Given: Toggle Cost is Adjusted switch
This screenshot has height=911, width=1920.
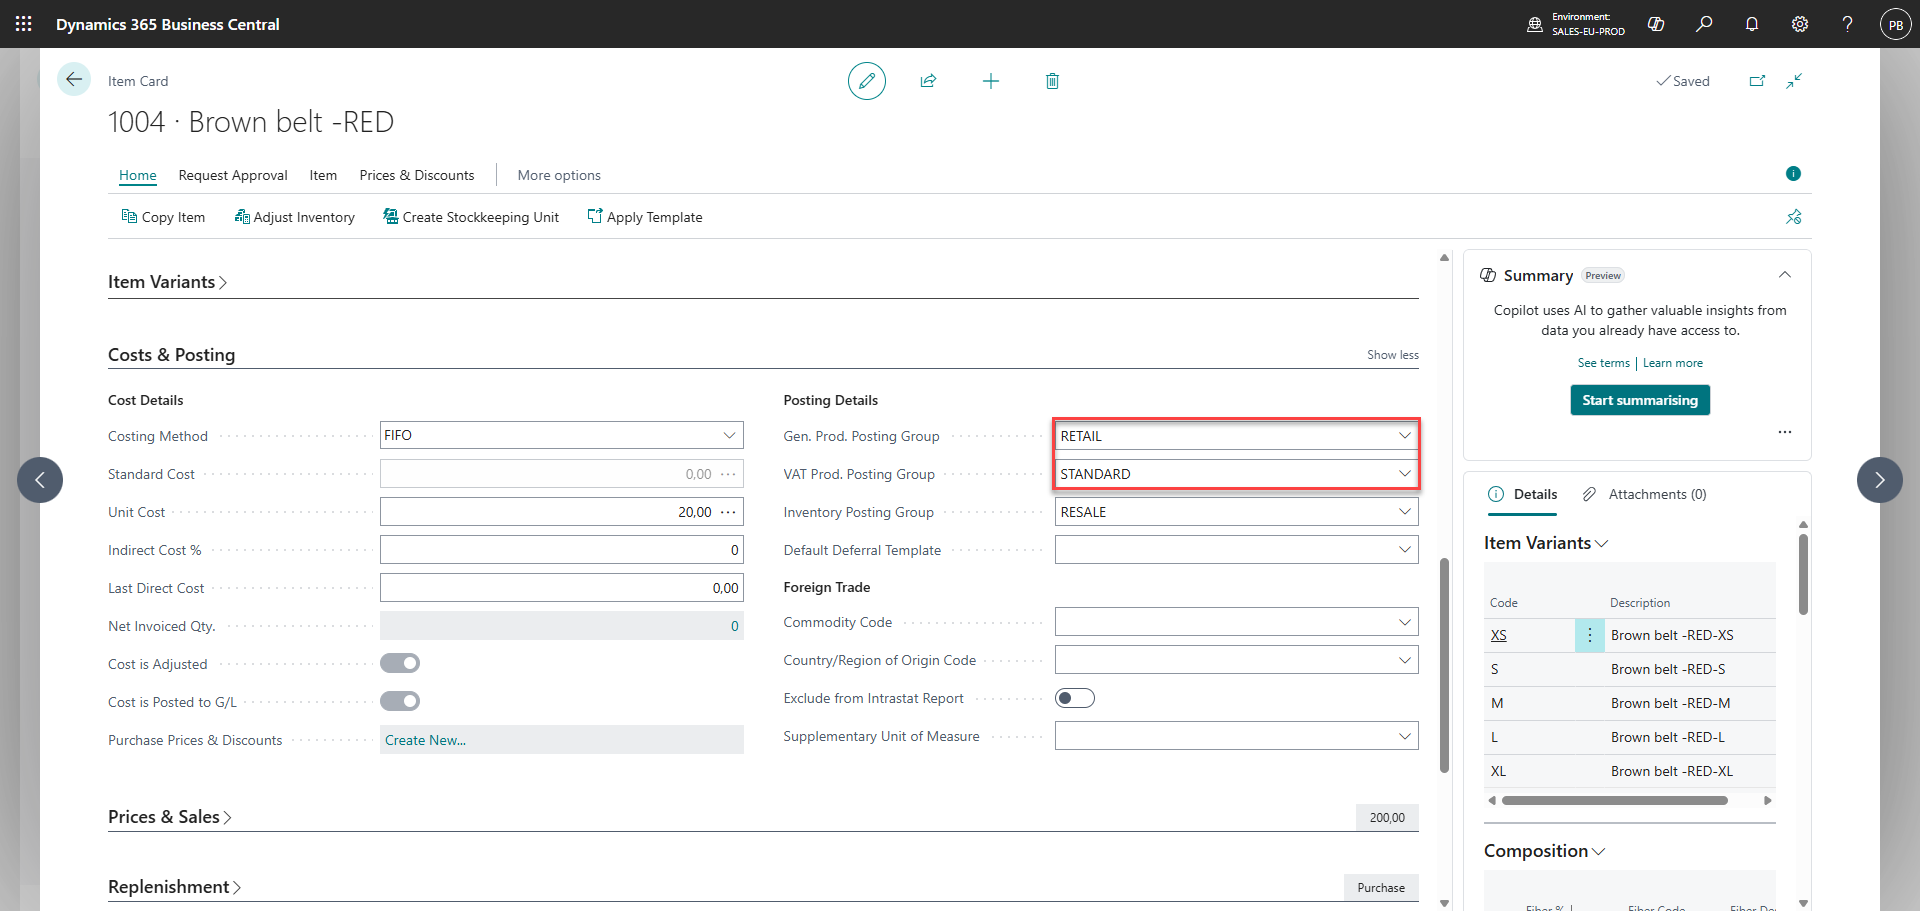Looking at the screenshot, I should [x=400, y=663].
